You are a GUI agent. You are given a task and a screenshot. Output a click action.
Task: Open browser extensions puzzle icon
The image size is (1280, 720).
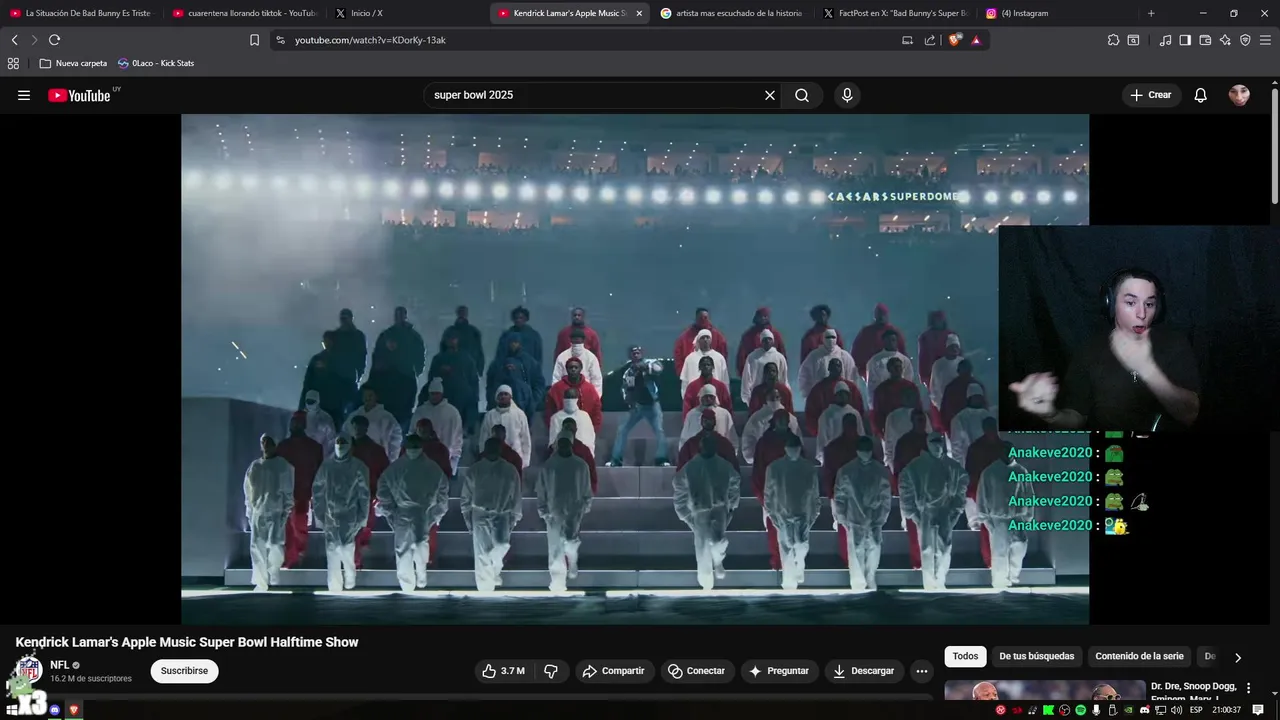point(1113,40)
